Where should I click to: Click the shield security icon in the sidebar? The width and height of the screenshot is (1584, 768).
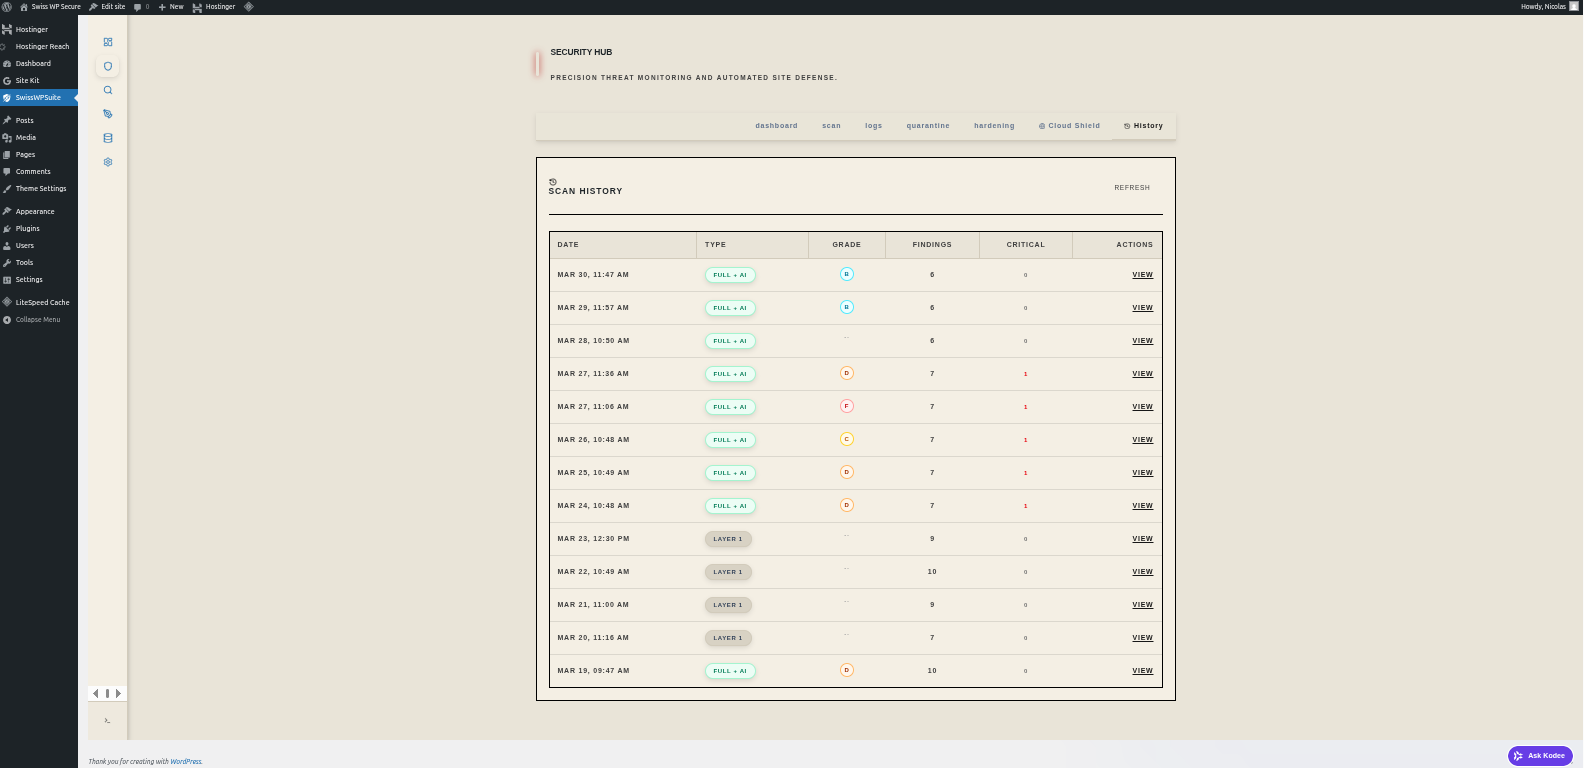coord(108,66)
